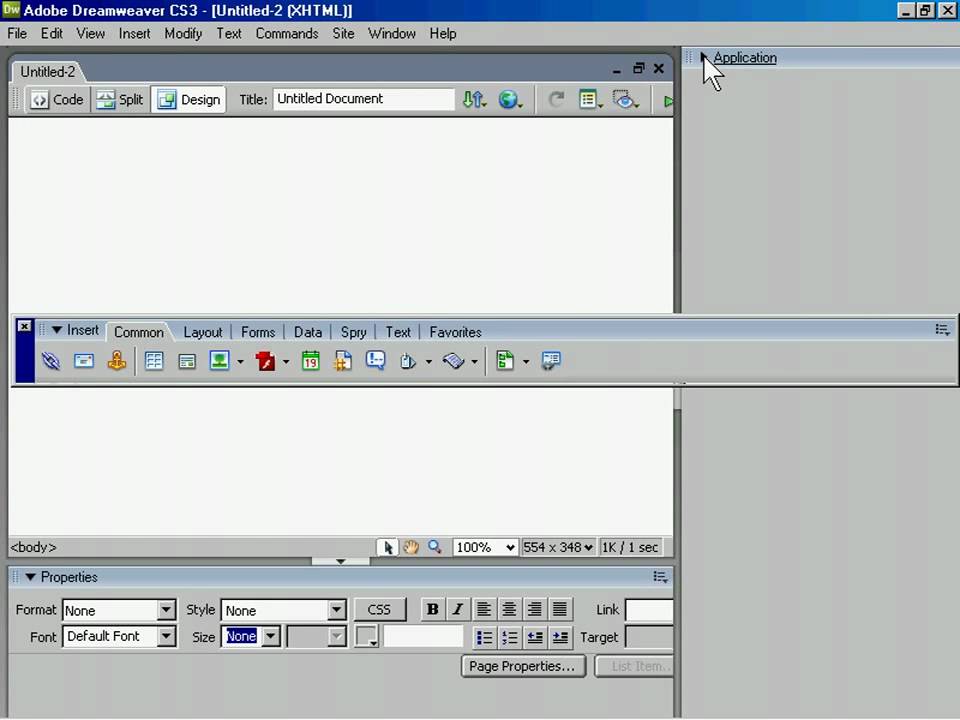This screenshot has width=960, height=720.
Task: Select the body tag selector
Action: [34, 547]
